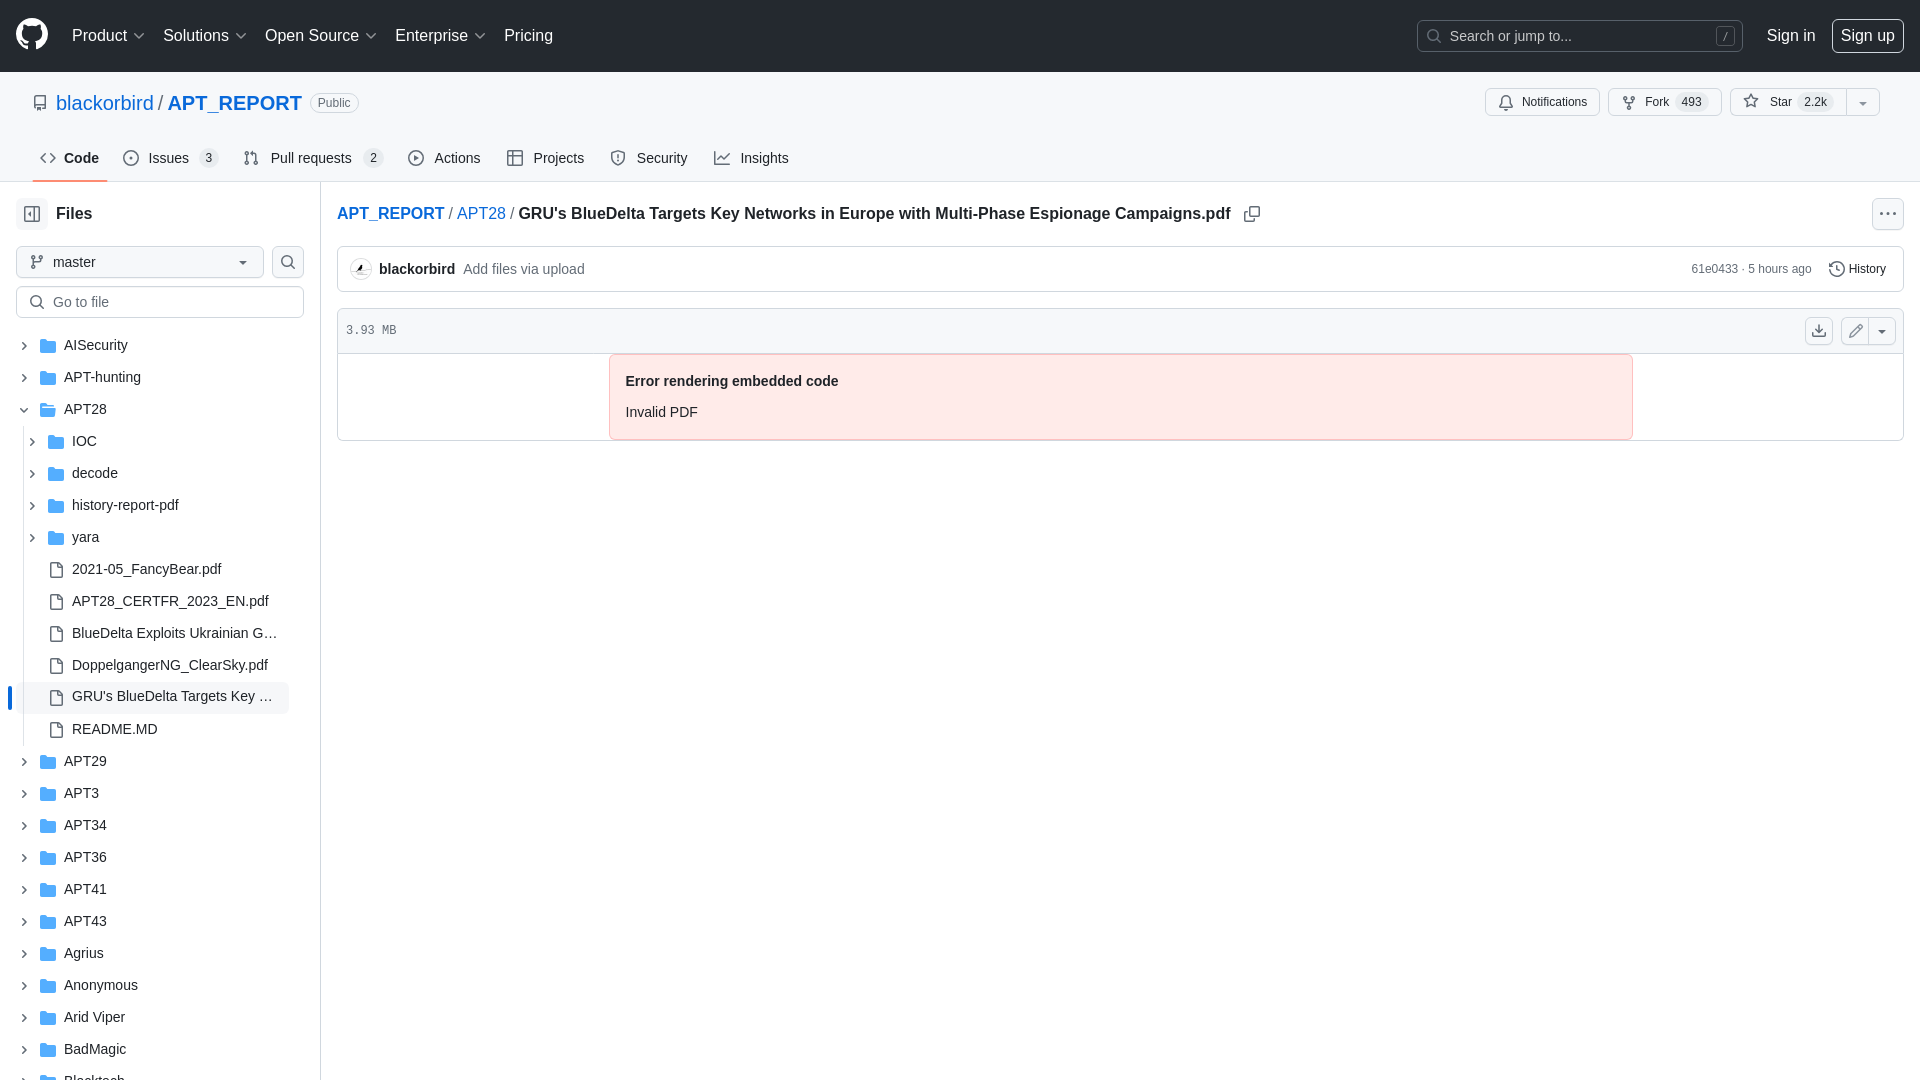Open more file actions ellipsis menu
Viewport: 1920px width, 1080px height.
coord(1888,214)
